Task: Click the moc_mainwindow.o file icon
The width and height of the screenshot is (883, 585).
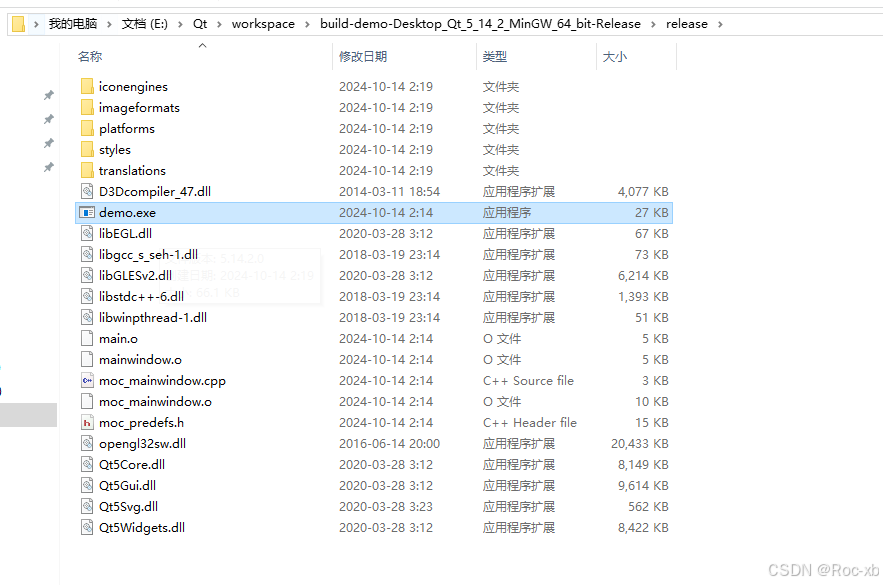Action: (x=87, y=401)
